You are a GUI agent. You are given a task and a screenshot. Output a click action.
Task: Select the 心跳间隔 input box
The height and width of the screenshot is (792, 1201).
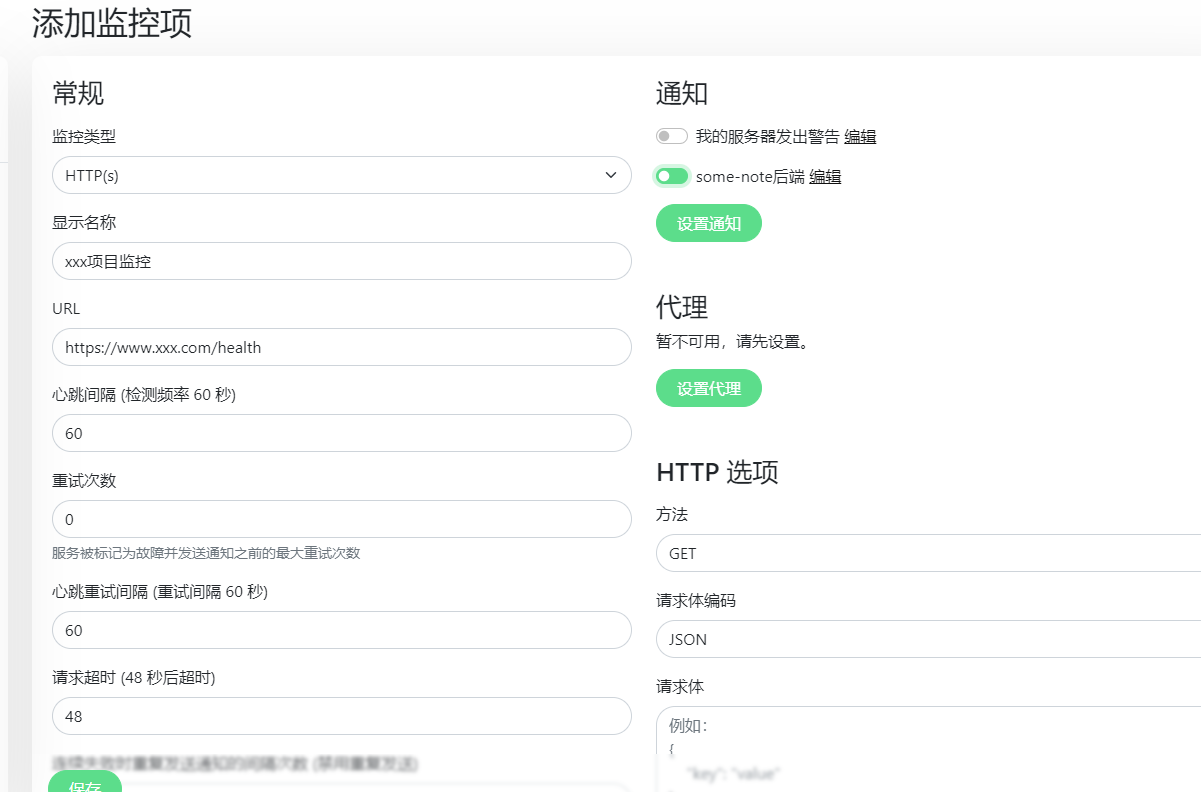pyautogui.click(x=341, y=433)
